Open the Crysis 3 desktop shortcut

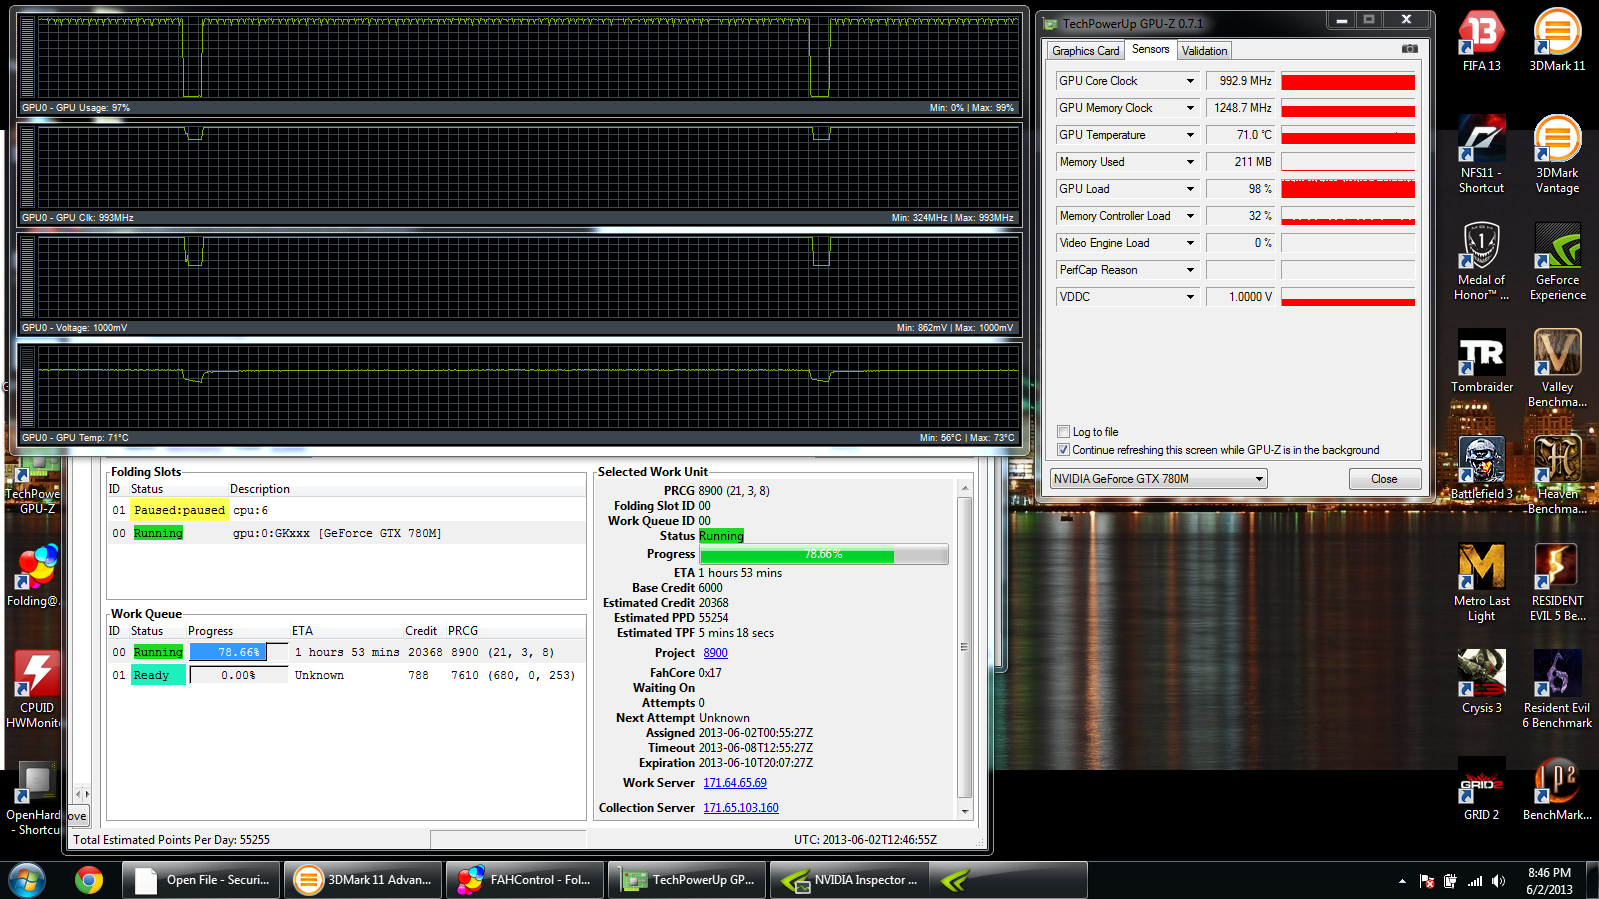click(x=1481, y=683)
